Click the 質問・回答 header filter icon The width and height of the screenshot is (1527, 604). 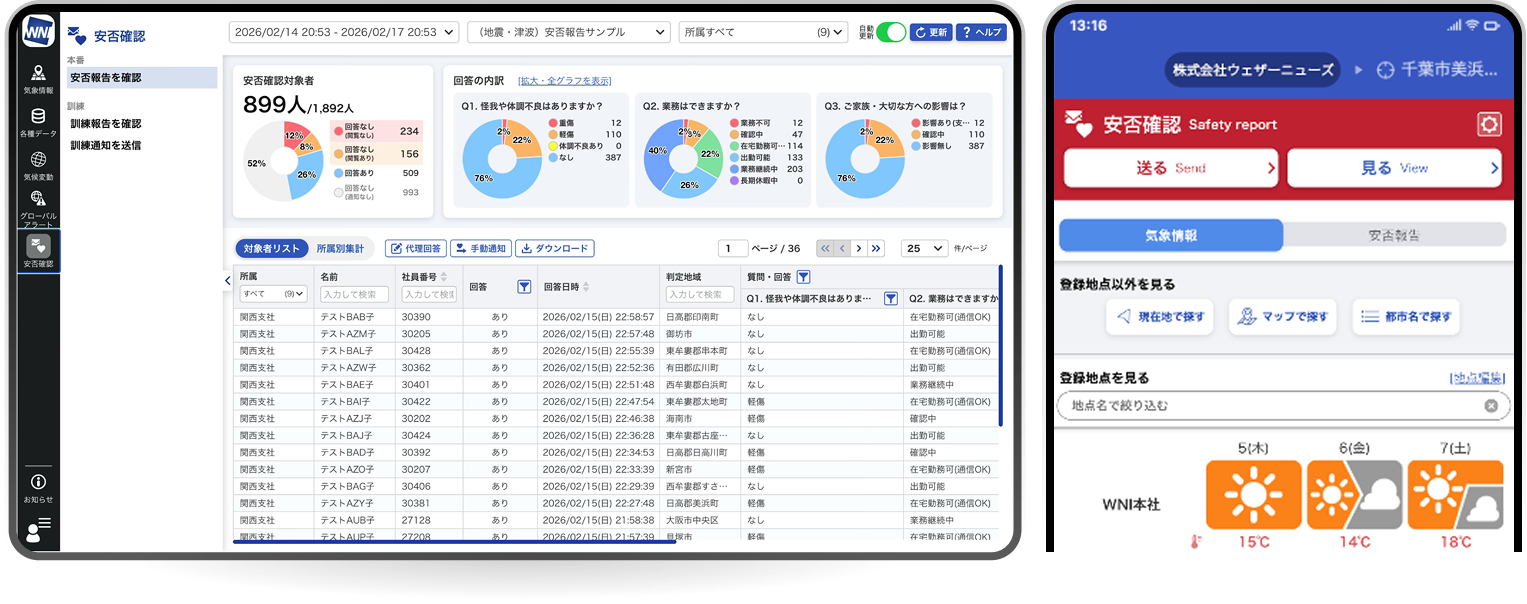coord(803,277)
